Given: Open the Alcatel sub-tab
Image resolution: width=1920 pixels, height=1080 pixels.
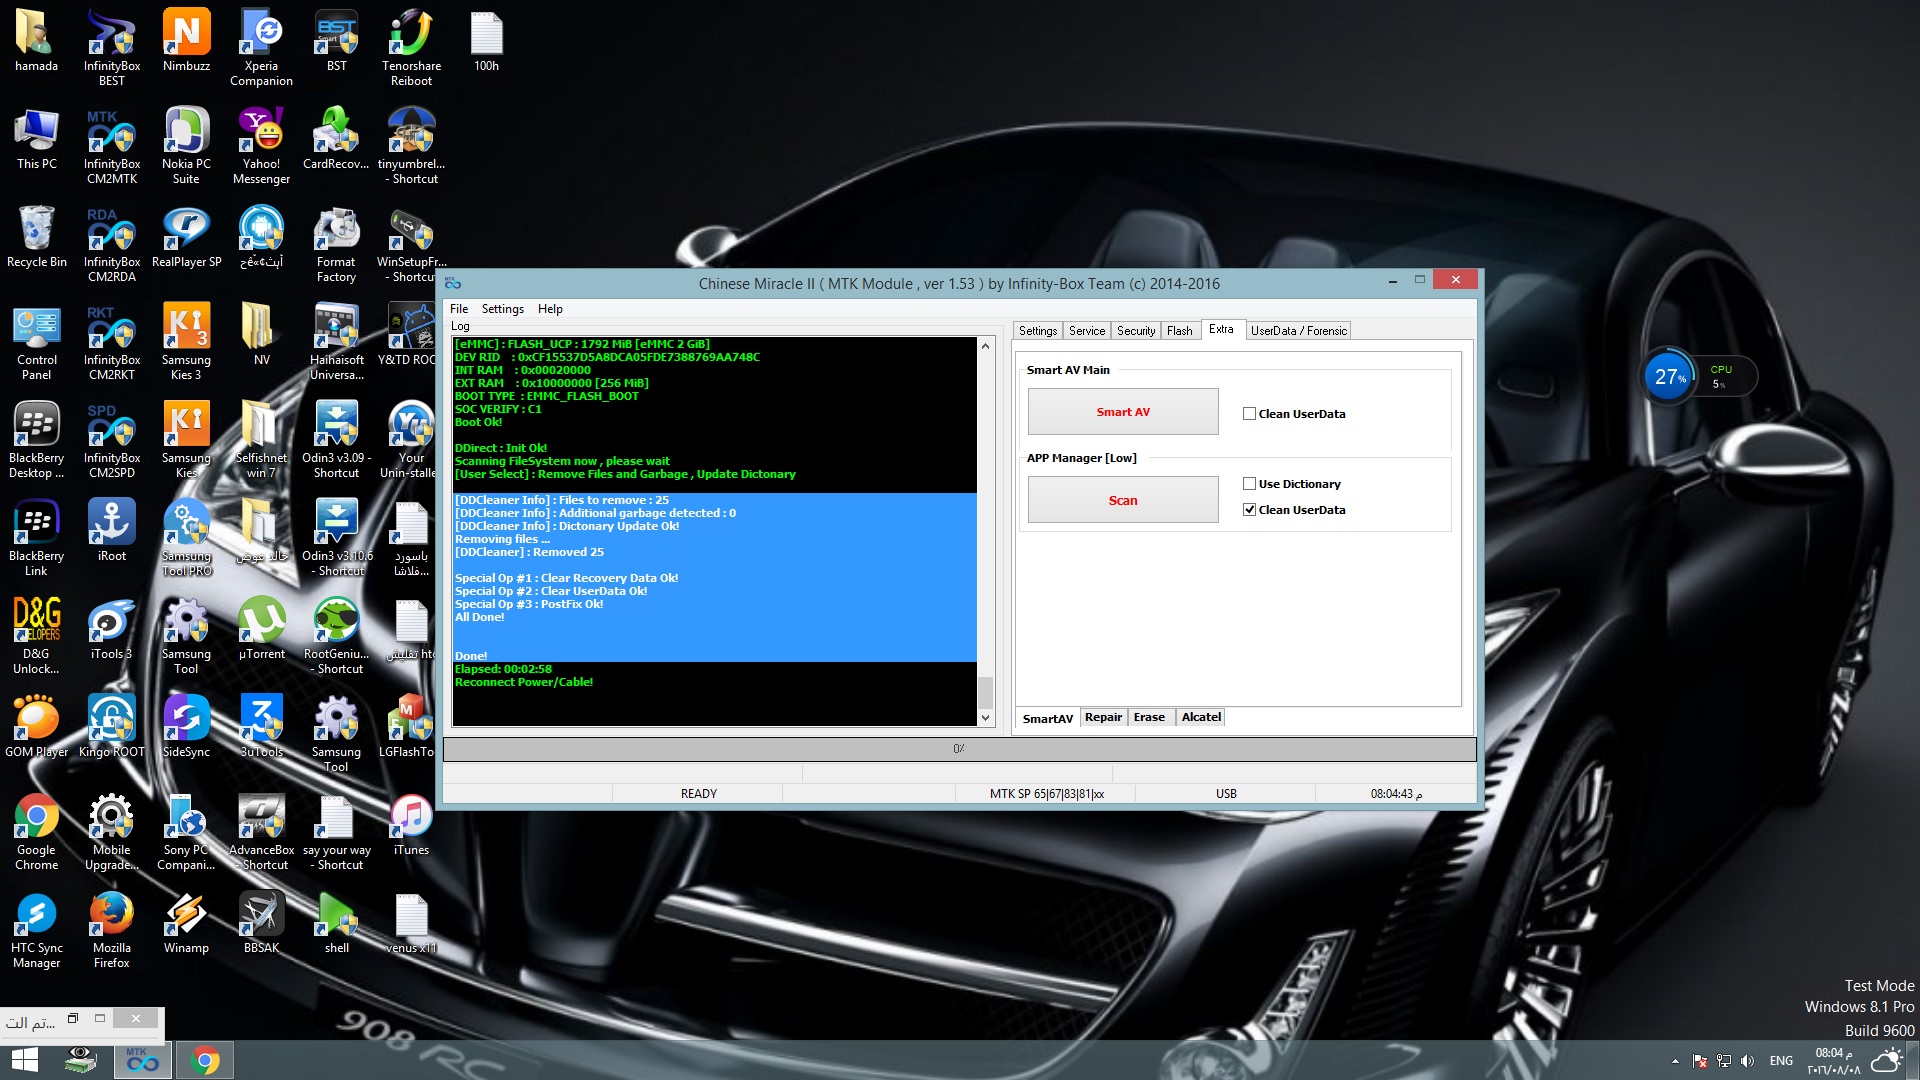Looking at the screenshot, I should [x=1201, y=717].
